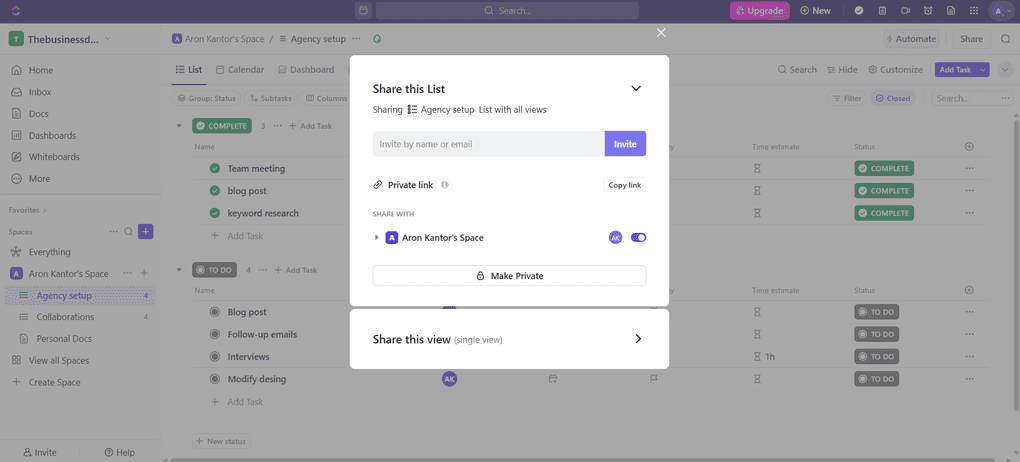
Task: Click Invite at the sidebar bottom
Action: point(40,452)
